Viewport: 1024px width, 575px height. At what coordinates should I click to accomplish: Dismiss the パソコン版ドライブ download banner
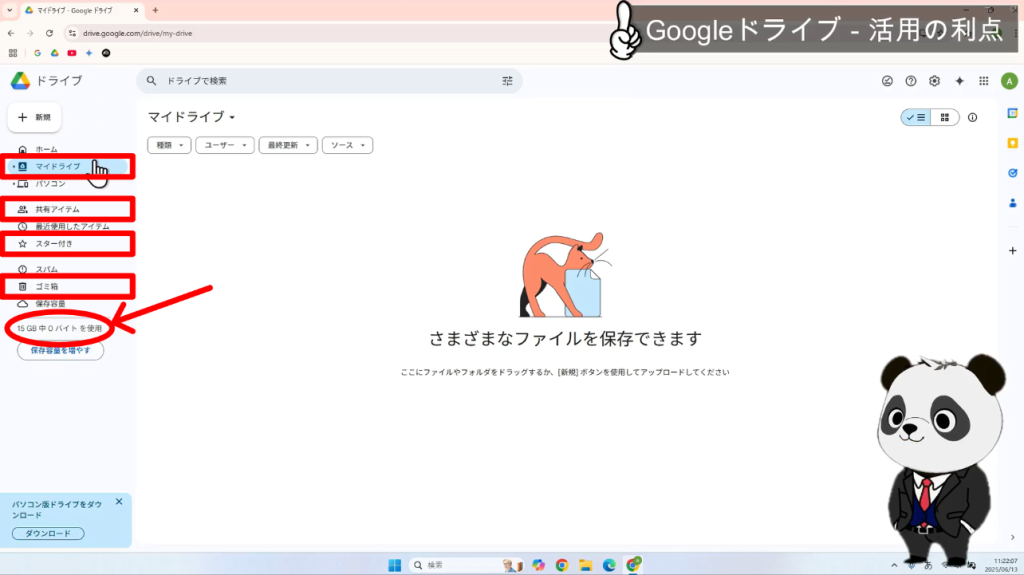pyautogui.click(x=119, y=502)
